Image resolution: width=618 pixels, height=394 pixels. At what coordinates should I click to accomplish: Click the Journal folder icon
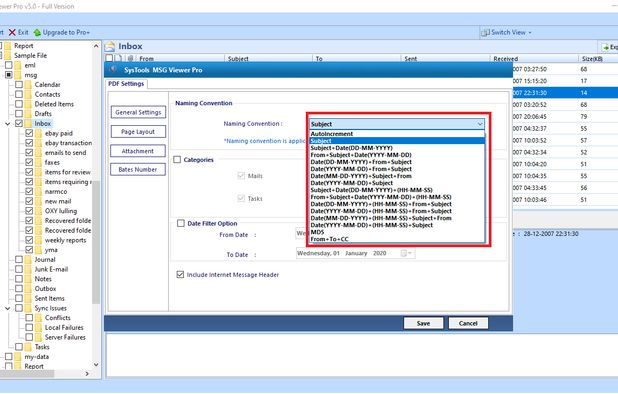click(x=28, y=259)
